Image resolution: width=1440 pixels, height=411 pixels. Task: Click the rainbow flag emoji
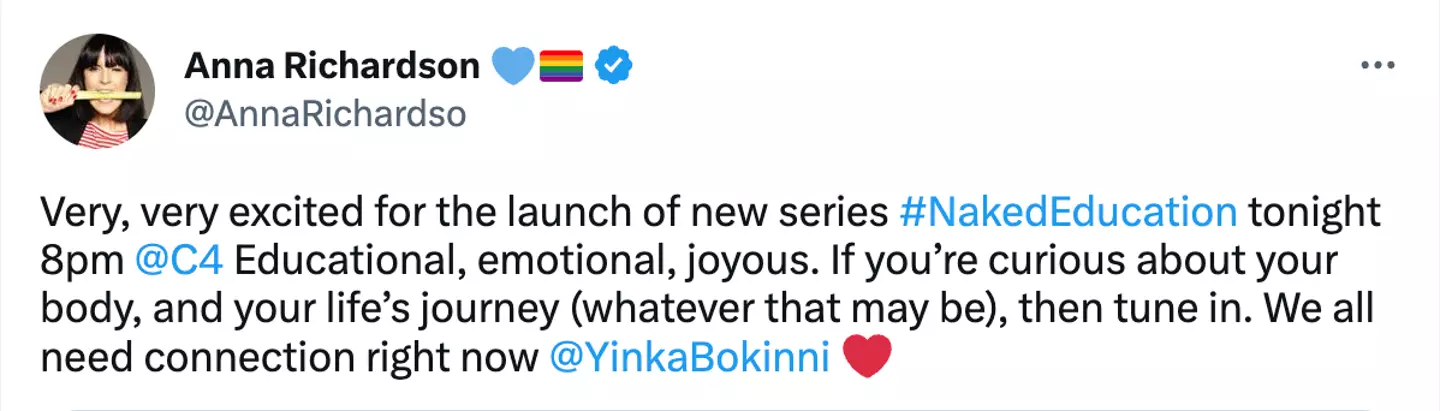pos(562,67)
